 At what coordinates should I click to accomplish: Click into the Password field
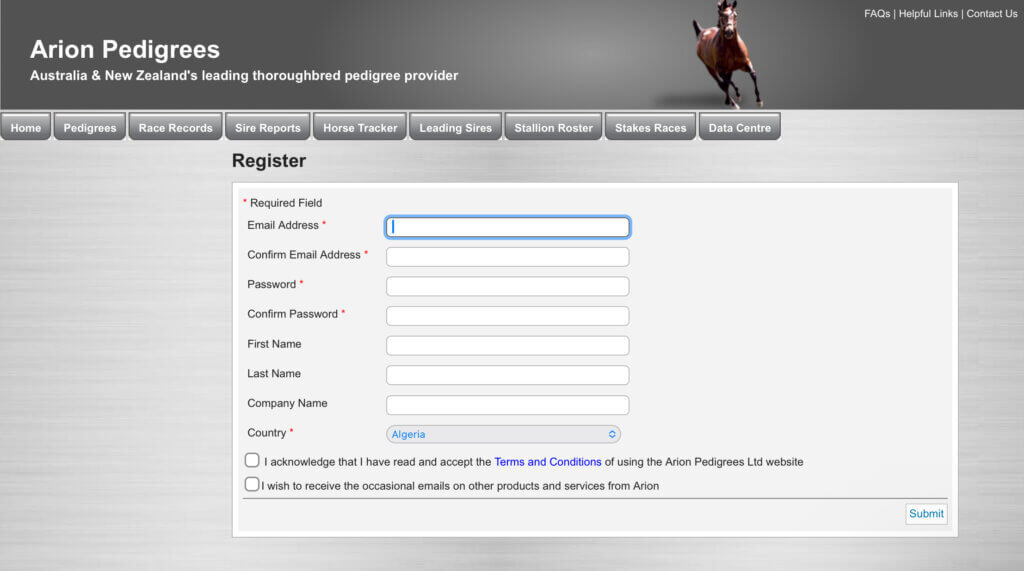507,286
